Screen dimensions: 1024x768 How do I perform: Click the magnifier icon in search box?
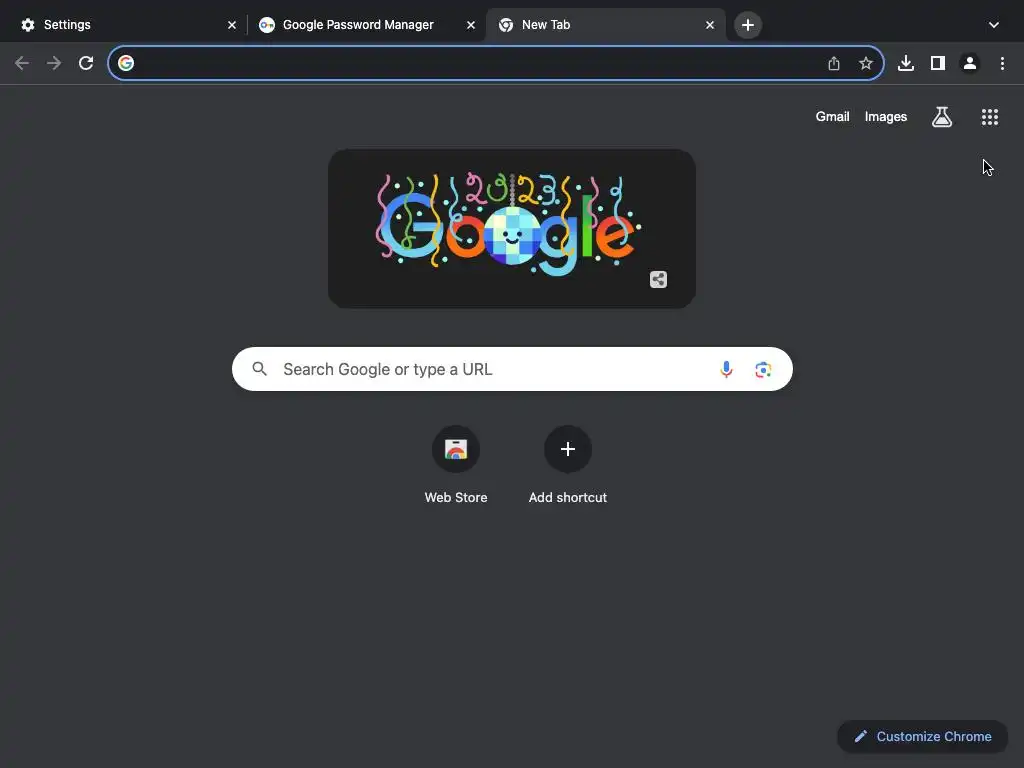[x=259, y=369]
